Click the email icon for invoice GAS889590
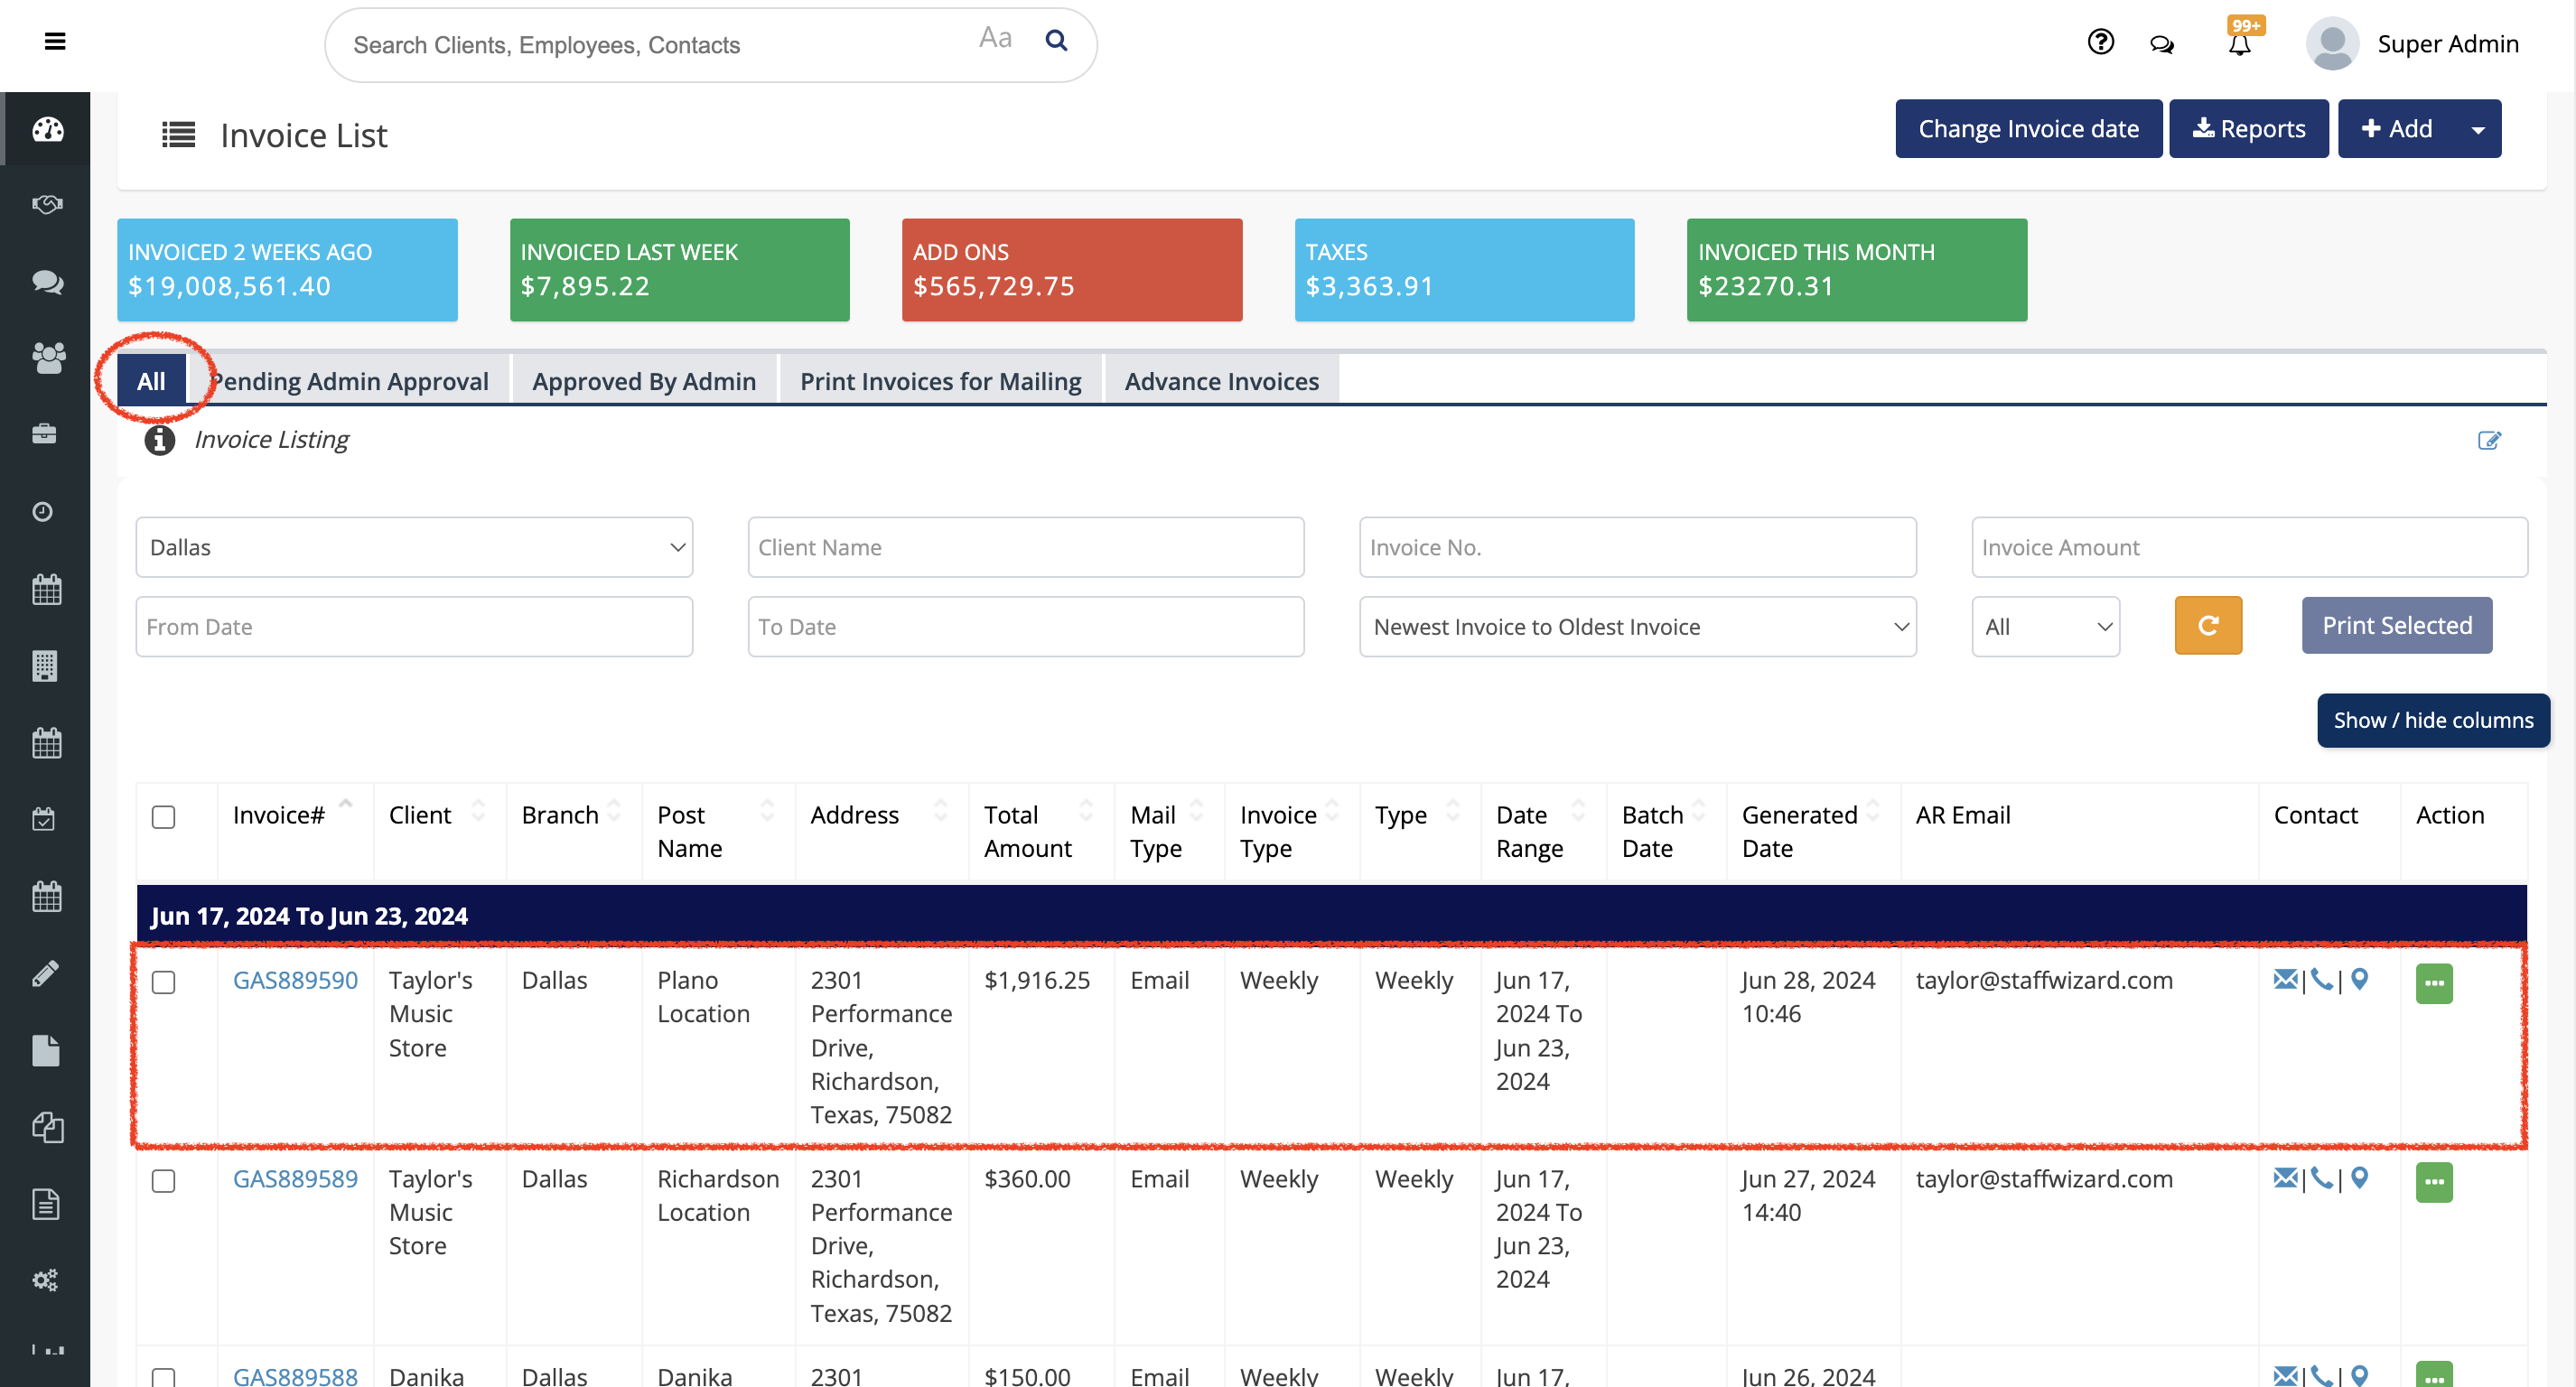2576x1387 pixels. pos(2284,980)
